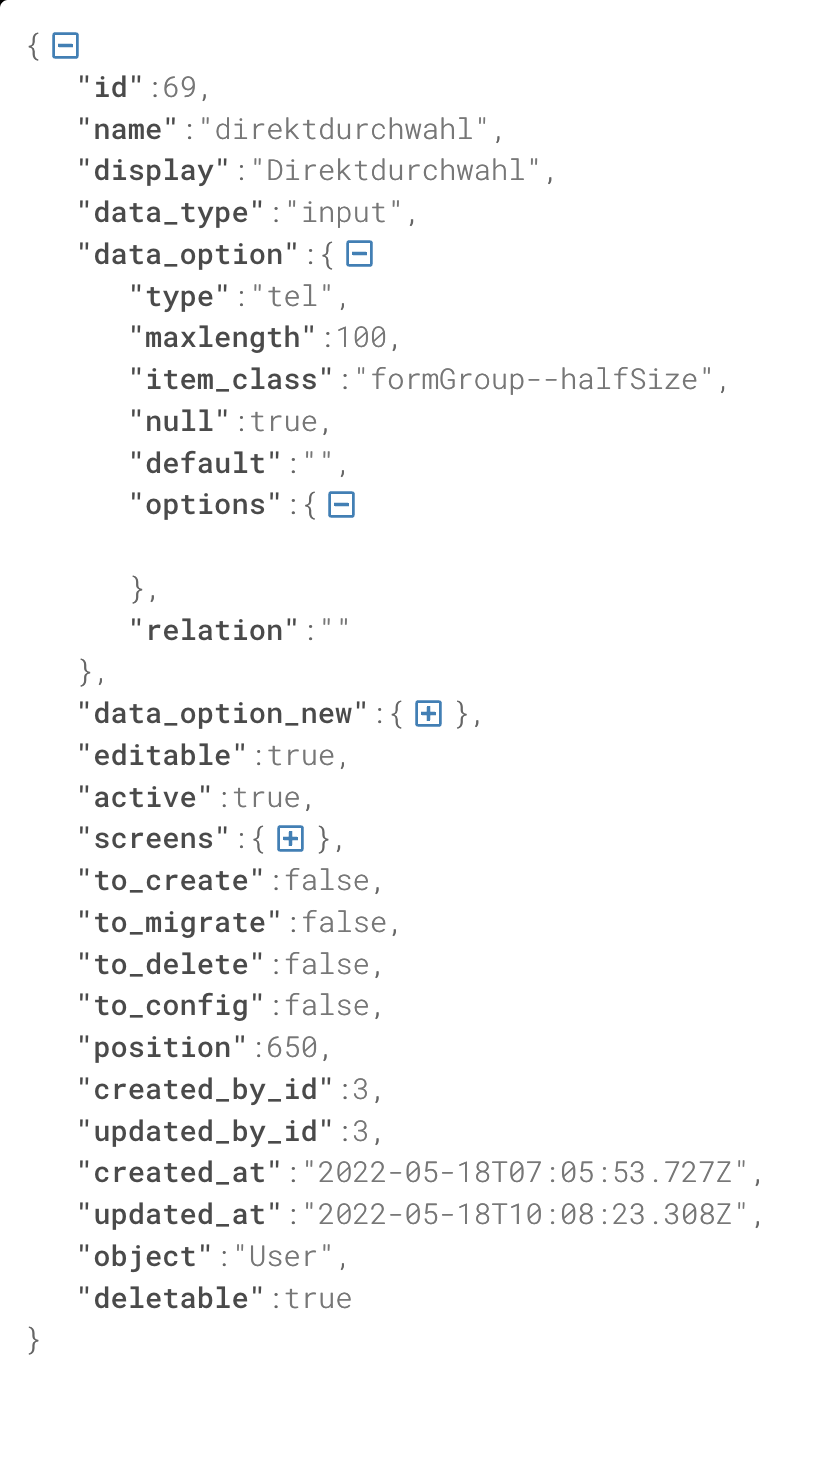Select the "relation" key
This screenshot has height=1468, width=838.
[215, 631]
